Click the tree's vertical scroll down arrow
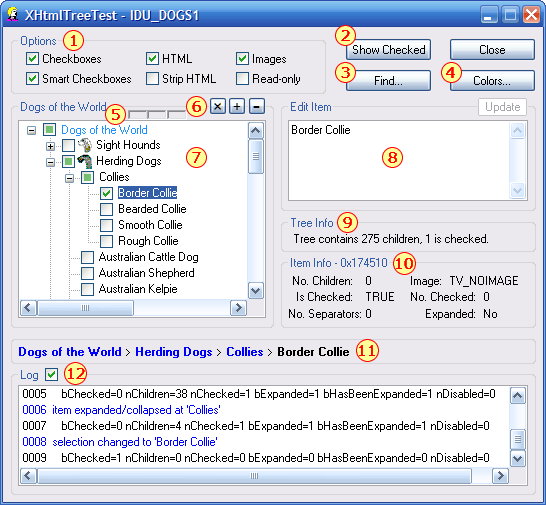Image resolution: width=546 pixels, height=505 pixels. (256, 290)
